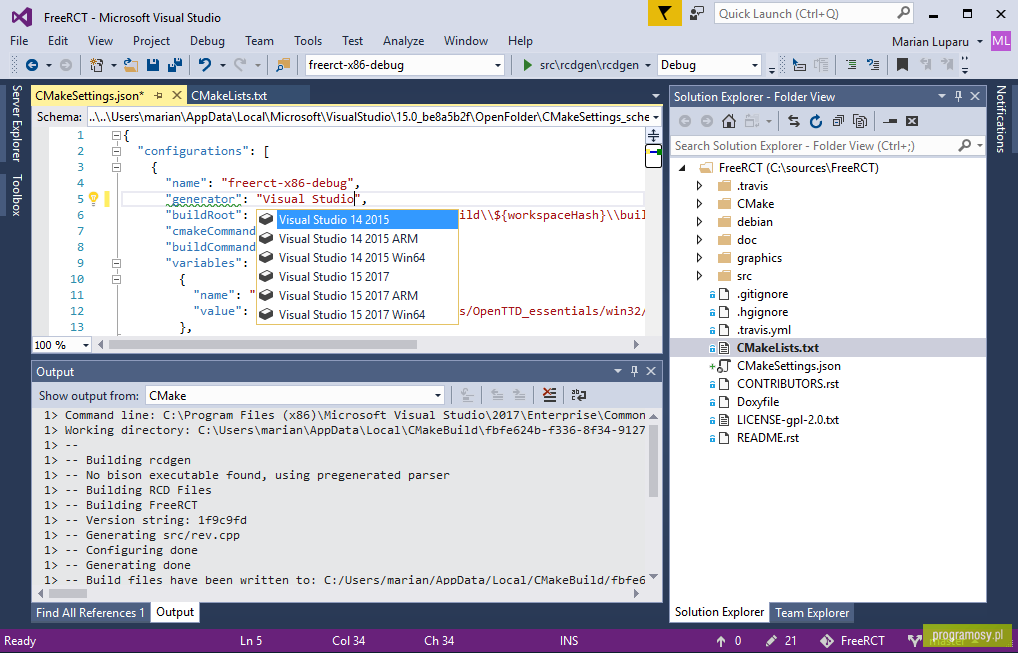Open the Debug menu
This screenshot has width=1018, height=653.
click(x=207, y=41)
